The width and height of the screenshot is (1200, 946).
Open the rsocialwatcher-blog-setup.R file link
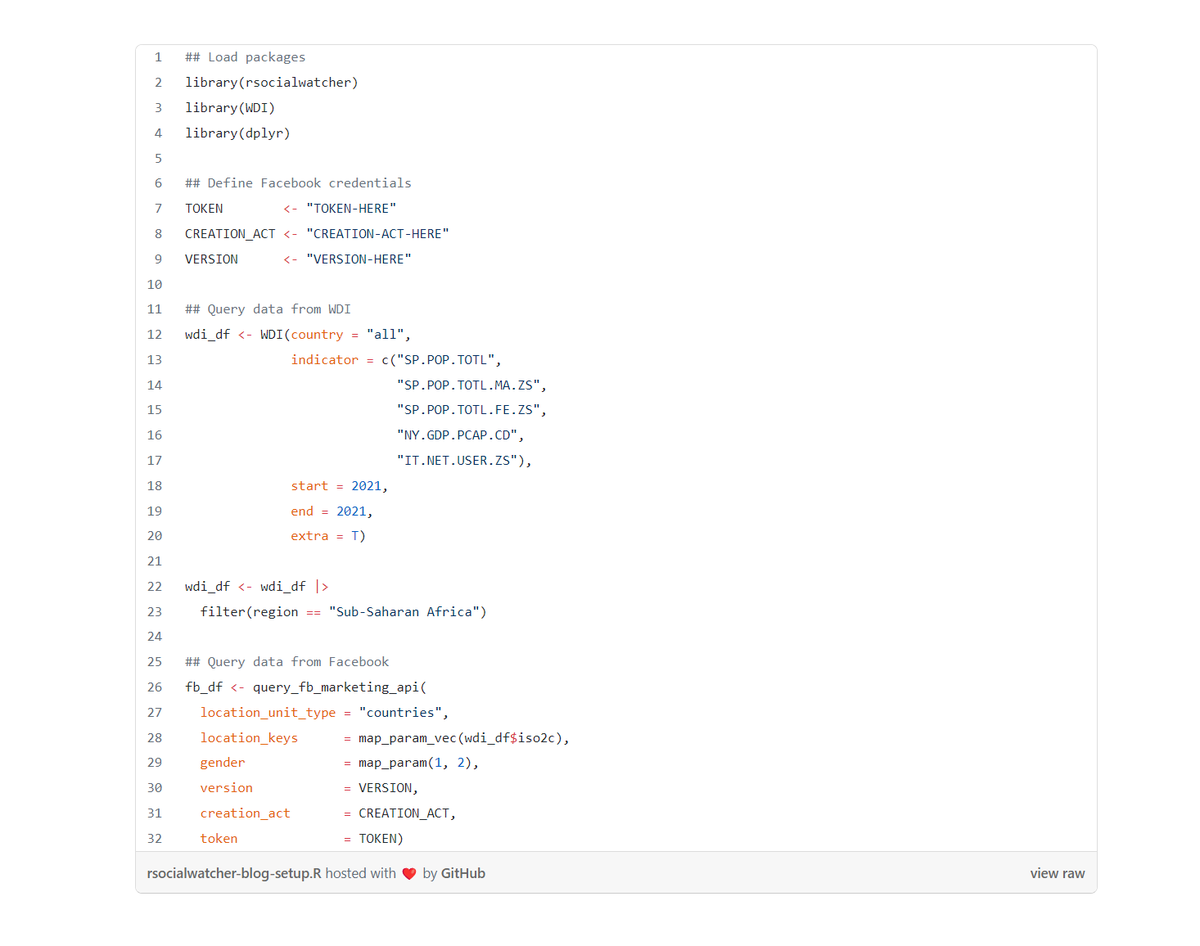point(234,873)
